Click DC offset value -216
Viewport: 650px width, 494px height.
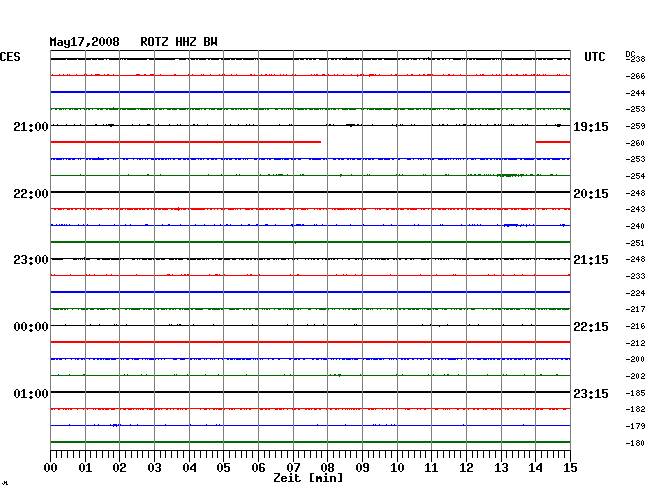[635, 327]
